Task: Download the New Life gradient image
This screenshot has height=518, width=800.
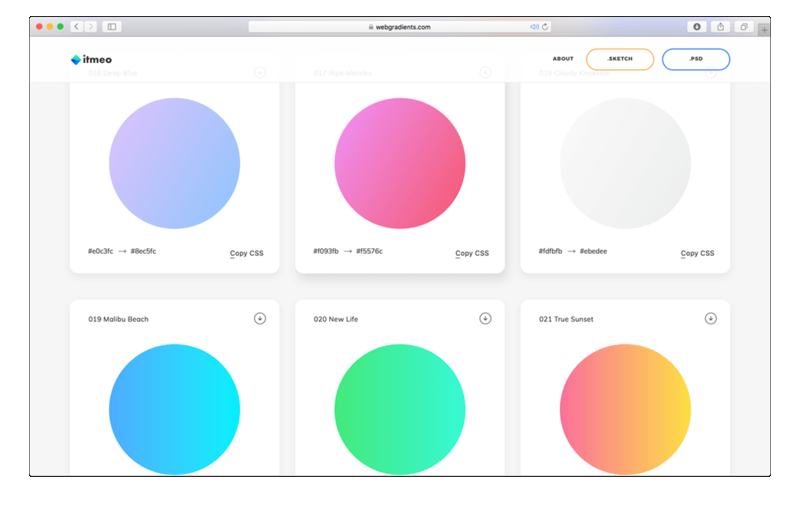Action: (x=485, y=319)
